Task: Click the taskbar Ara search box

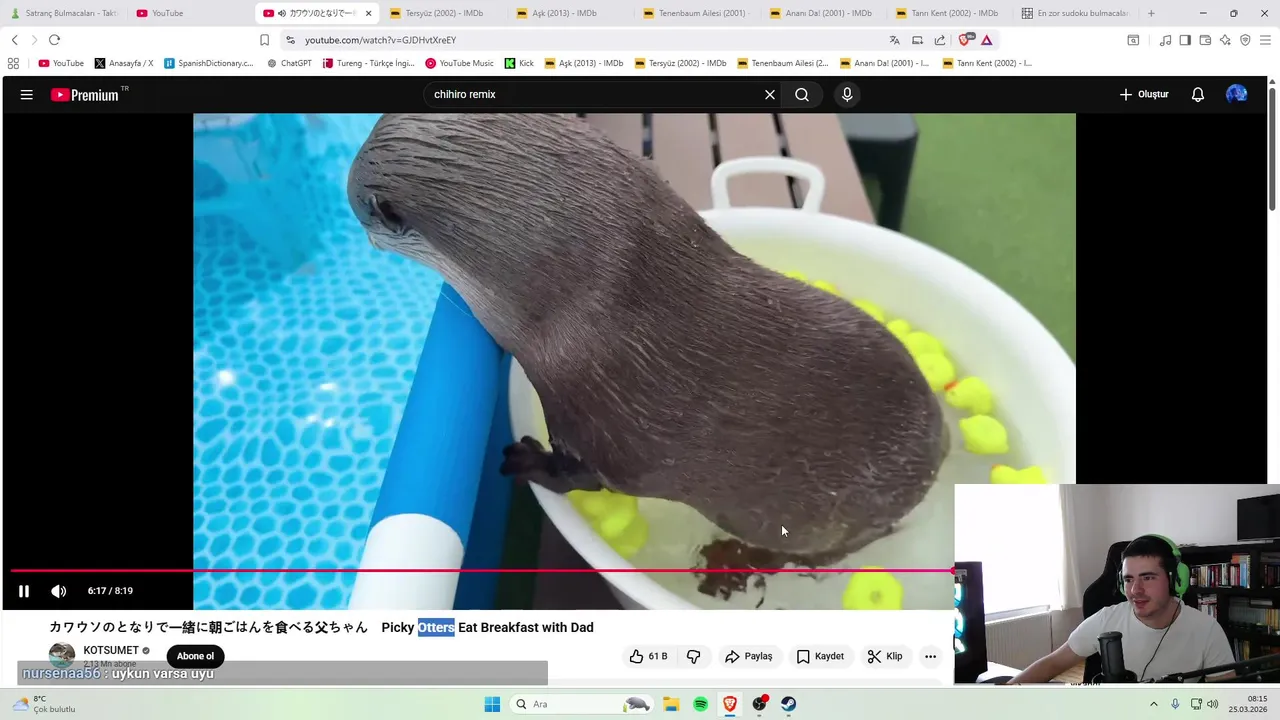Action: click(582, 704)
